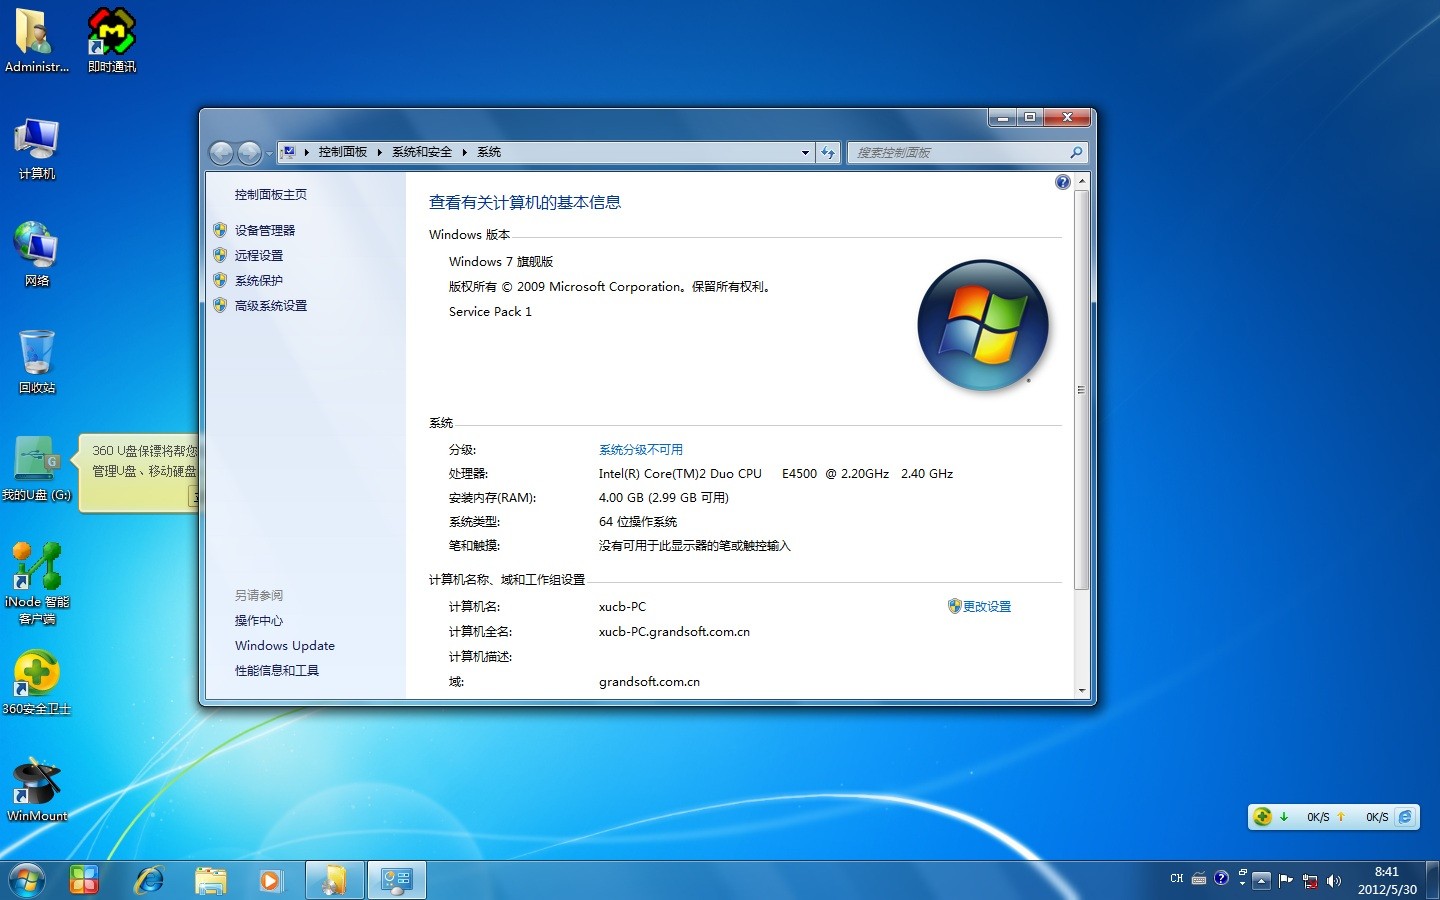Select the iNode 智能客户端 desktop icon
Image resolution: width=1440 pixels, height=900 pixels.
[x=36, y=583]
